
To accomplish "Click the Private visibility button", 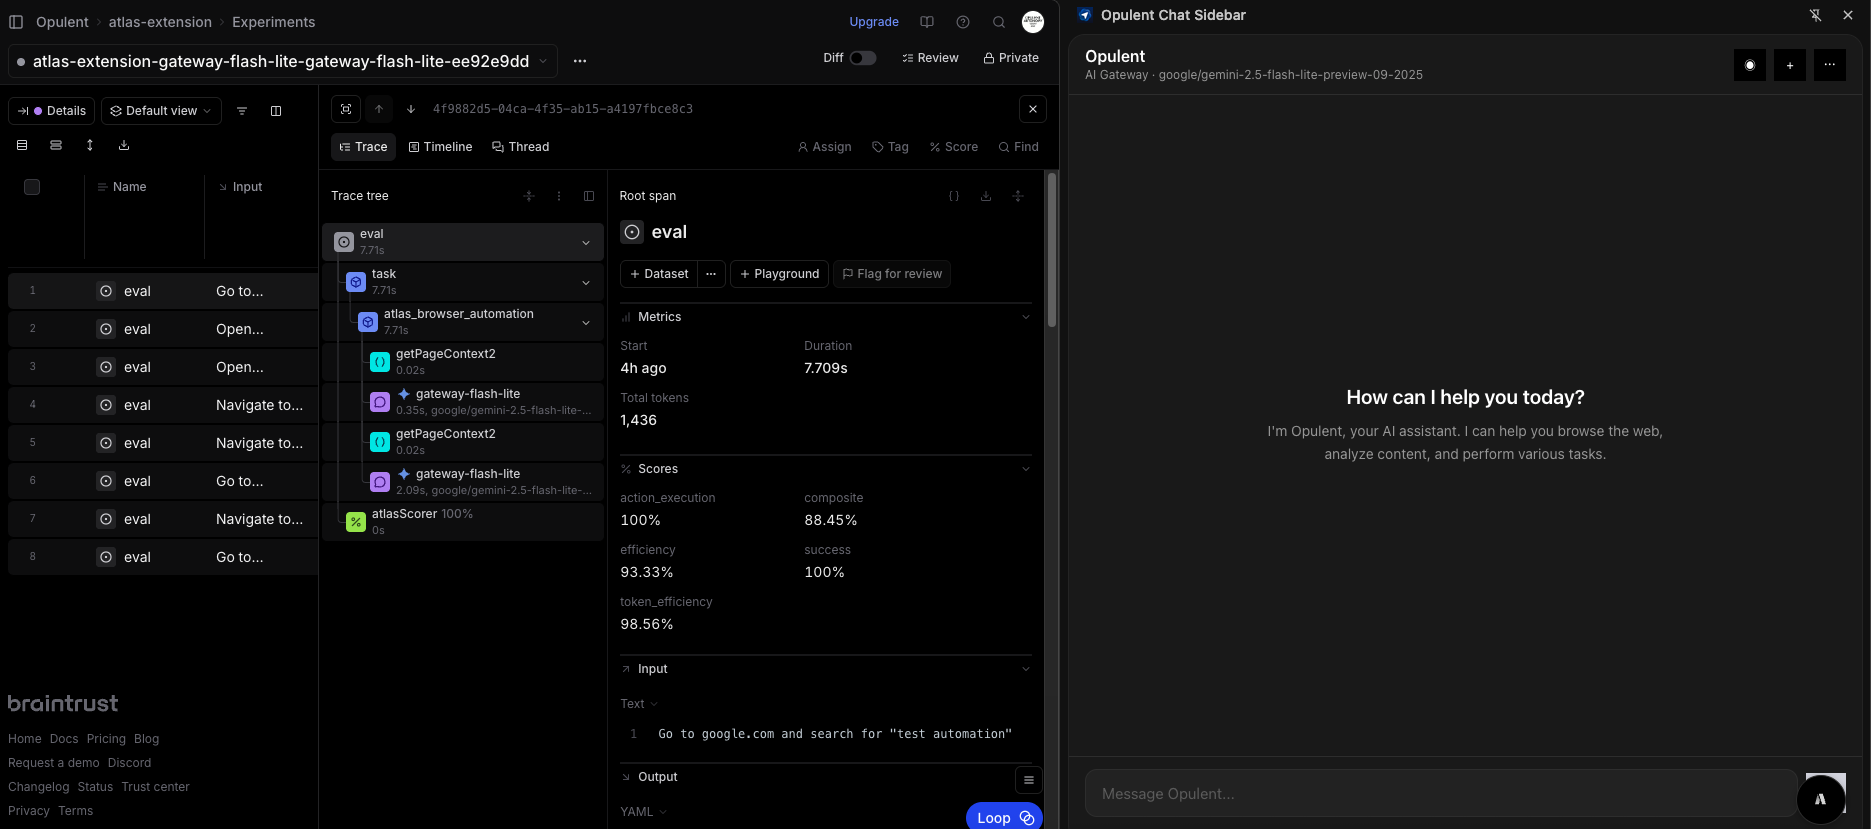I will point(1011,58).
